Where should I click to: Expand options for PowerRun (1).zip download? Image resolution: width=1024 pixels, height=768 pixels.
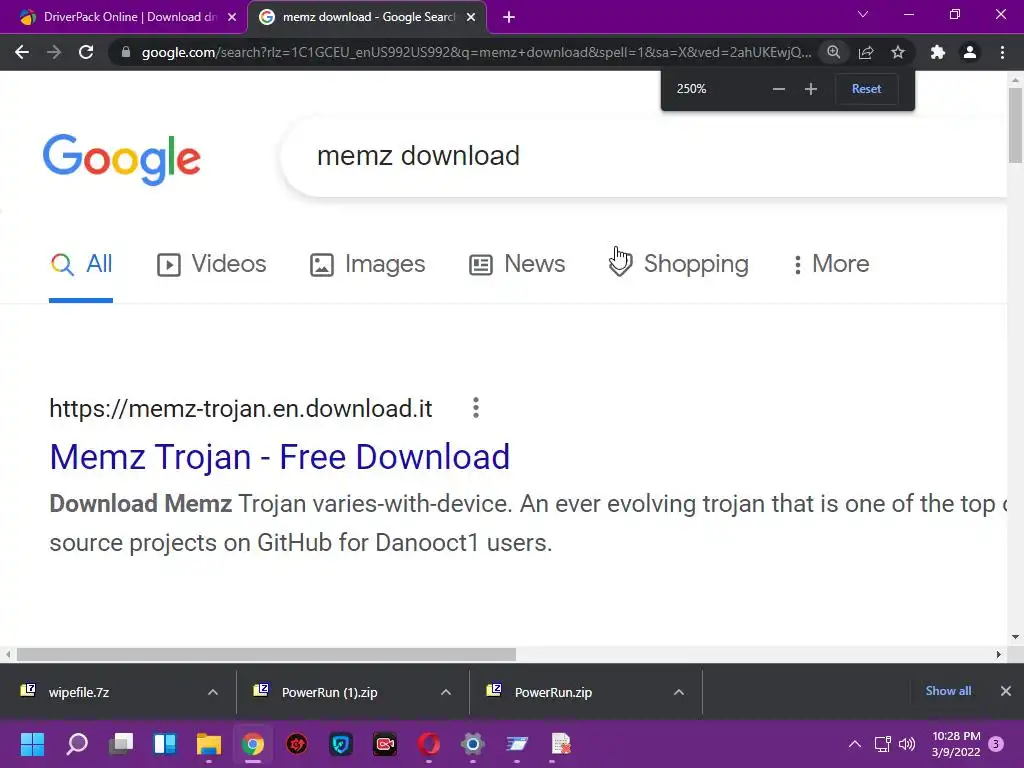coord(446,692)
